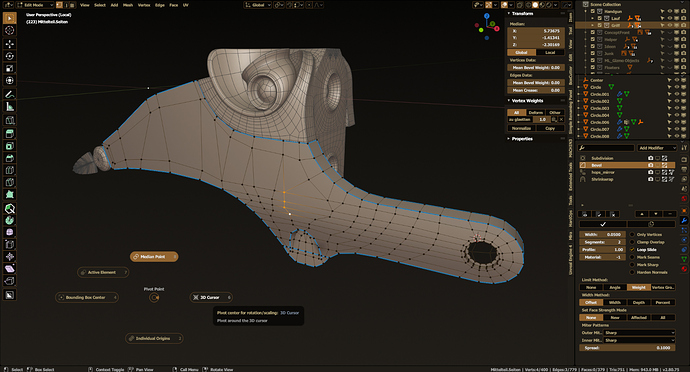
Task: Open the Add Modifier dropdown
Action: [x=657, y=148]
